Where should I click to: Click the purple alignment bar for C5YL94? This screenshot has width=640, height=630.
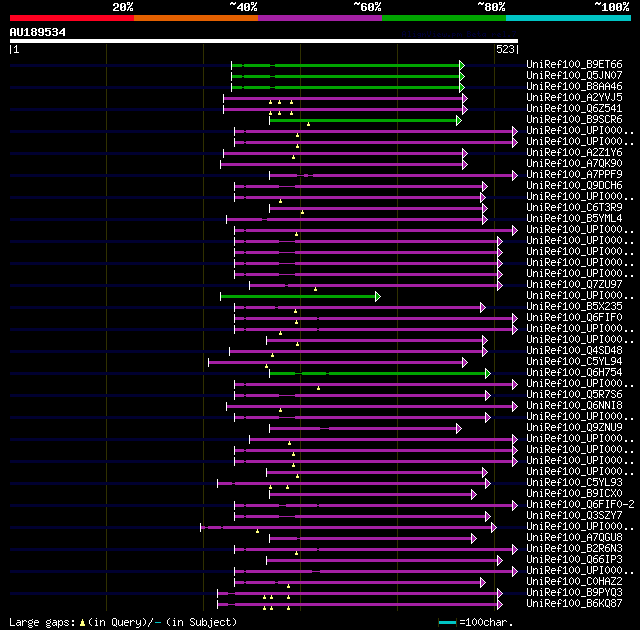(x=336, y=362)
